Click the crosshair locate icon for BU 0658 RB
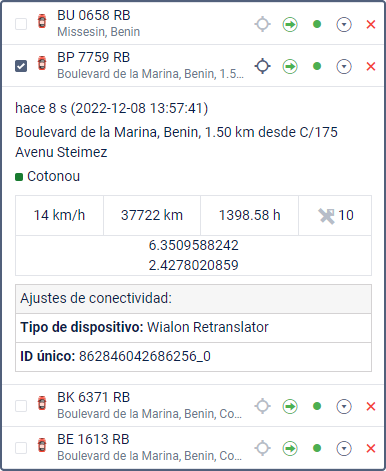 coord(263,24)
